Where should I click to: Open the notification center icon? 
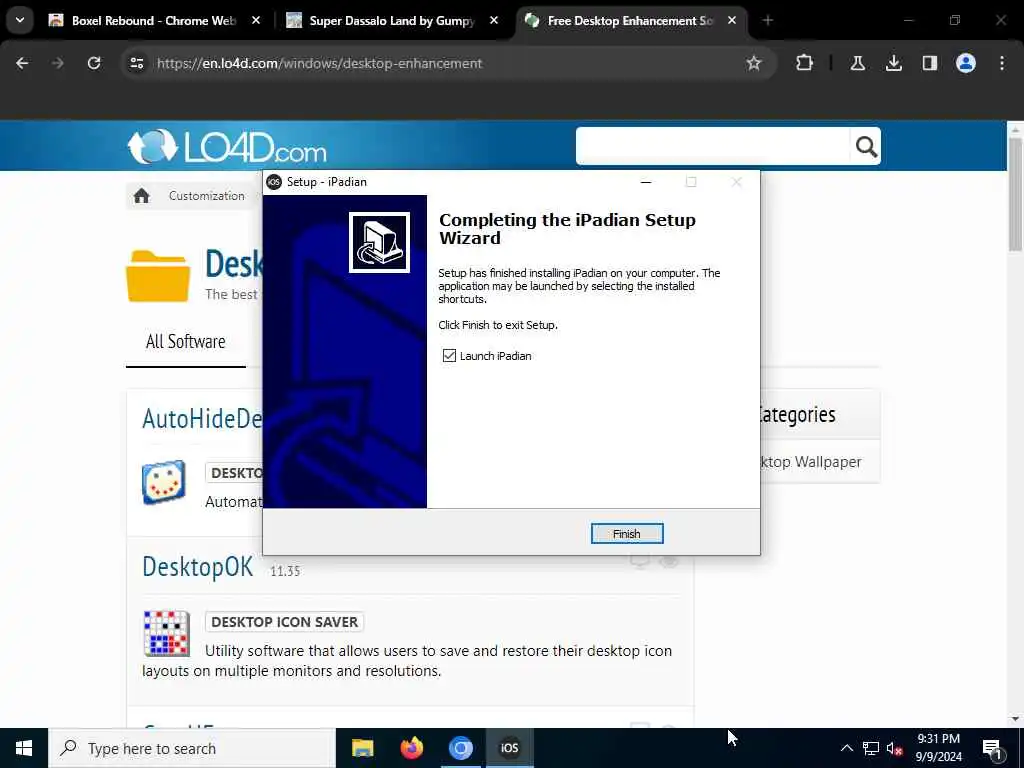[993, 748]
